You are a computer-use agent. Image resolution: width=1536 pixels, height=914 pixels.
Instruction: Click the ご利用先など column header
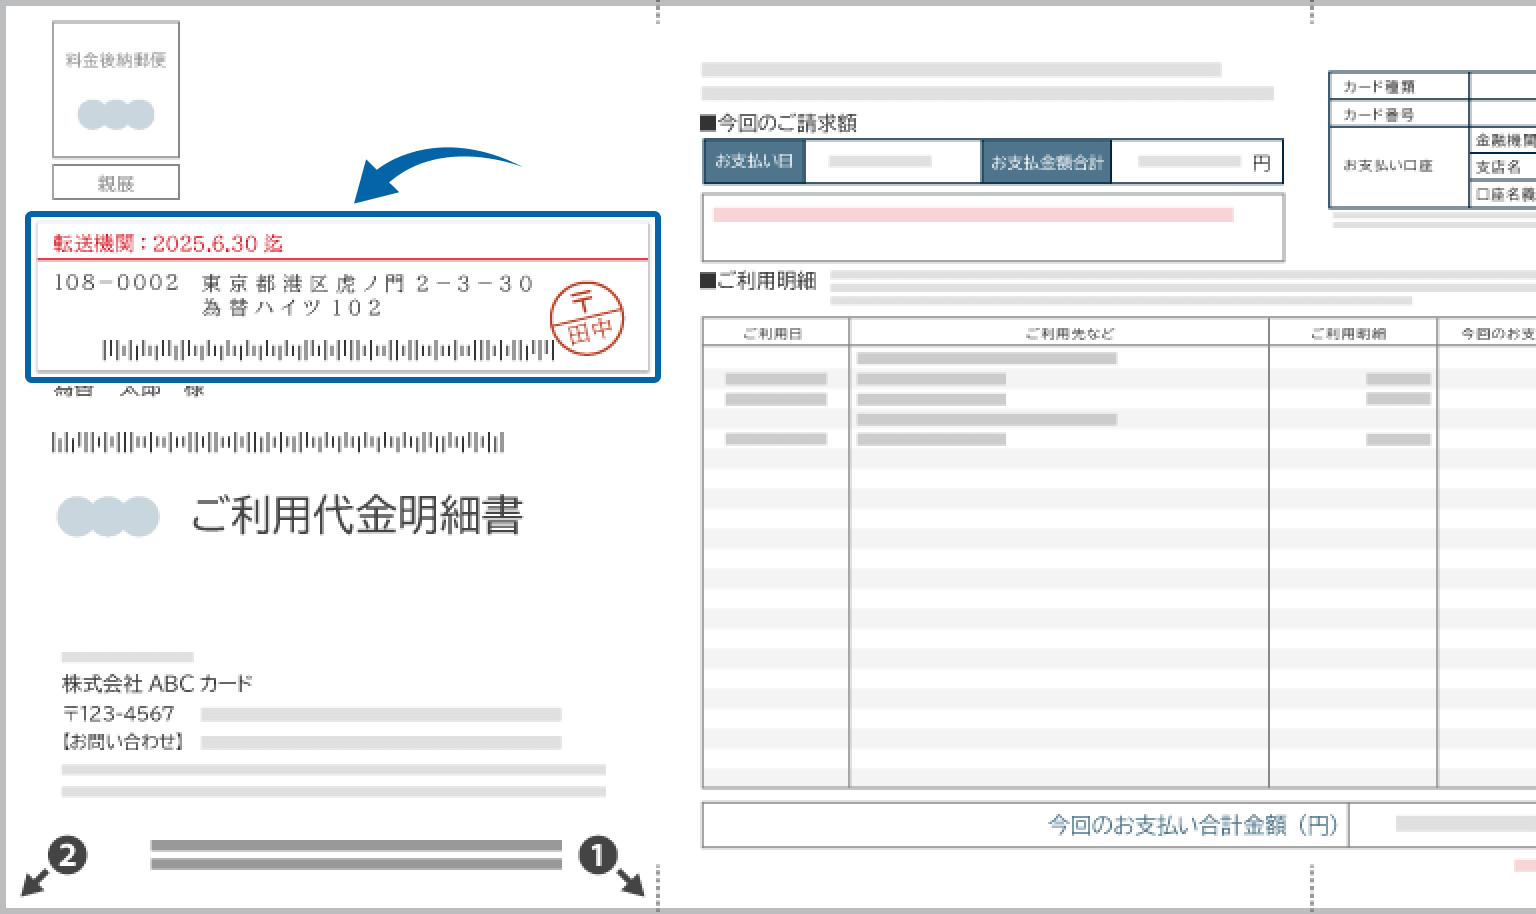[1059, 333]
